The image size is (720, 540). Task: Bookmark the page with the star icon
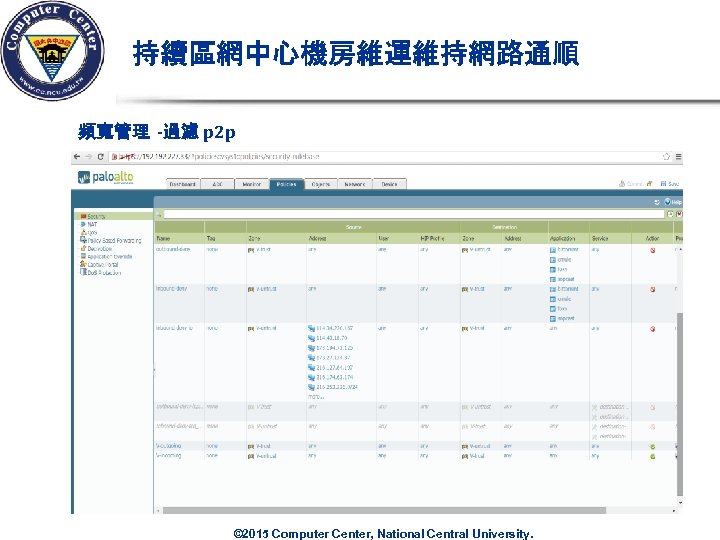click(666, 157)
